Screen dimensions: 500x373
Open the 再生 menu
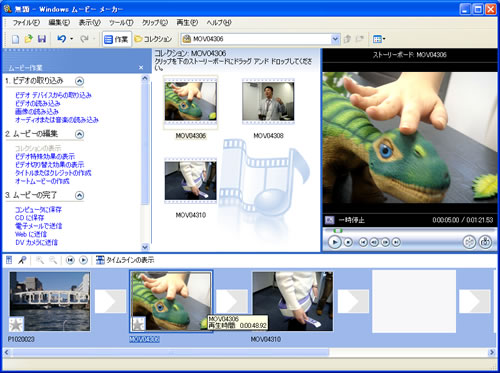(x=187, y=23)
